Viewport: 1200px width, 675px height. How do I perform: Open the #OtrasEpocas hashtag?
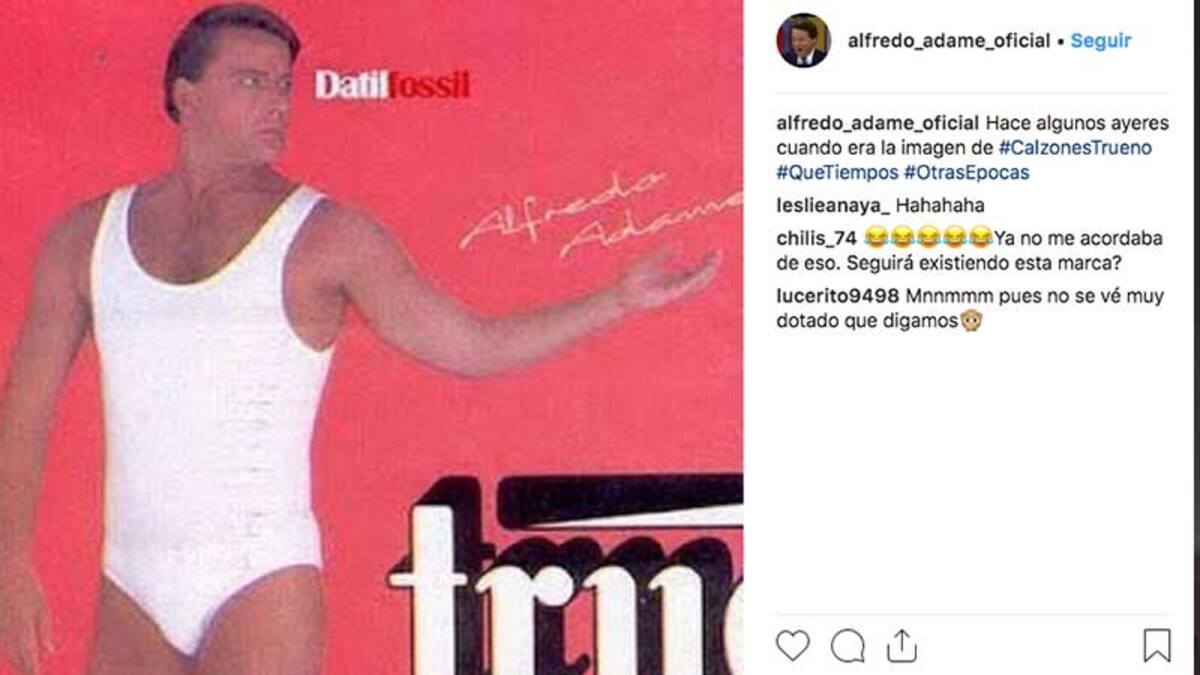[x=966, y=172]
